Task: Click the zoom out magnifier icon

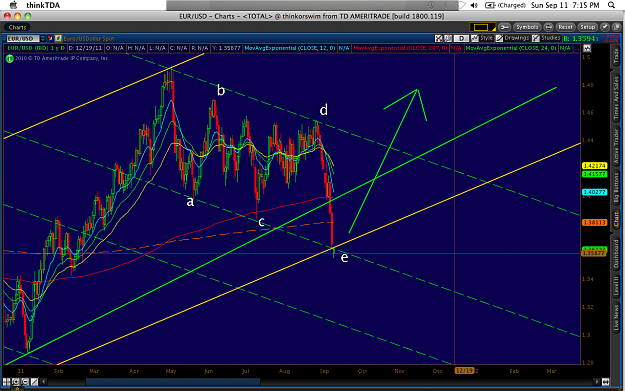Action: (25, 382)
